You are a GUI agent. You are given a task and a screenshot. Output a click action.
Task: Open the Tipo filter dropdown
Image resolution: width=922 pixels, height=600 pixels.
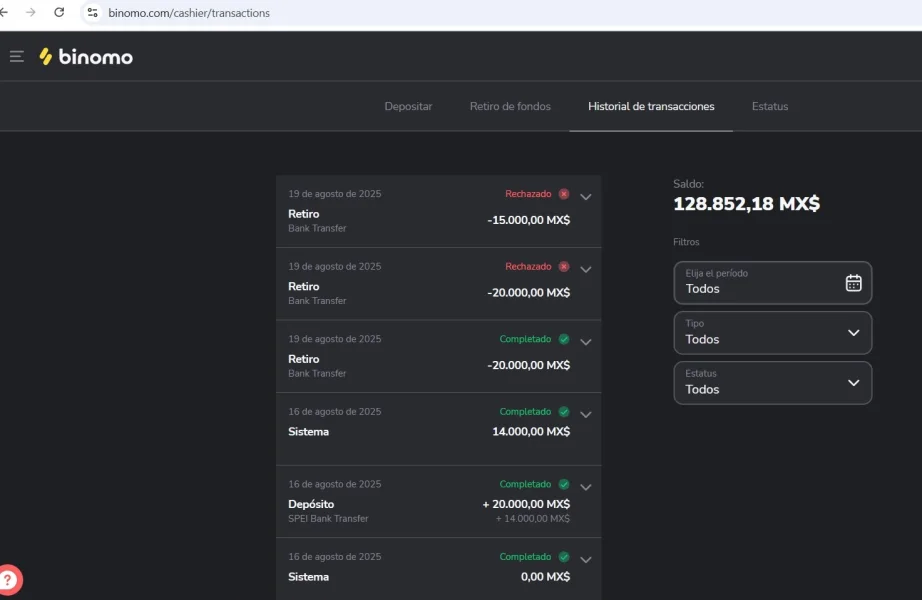[x=772, y=333]
